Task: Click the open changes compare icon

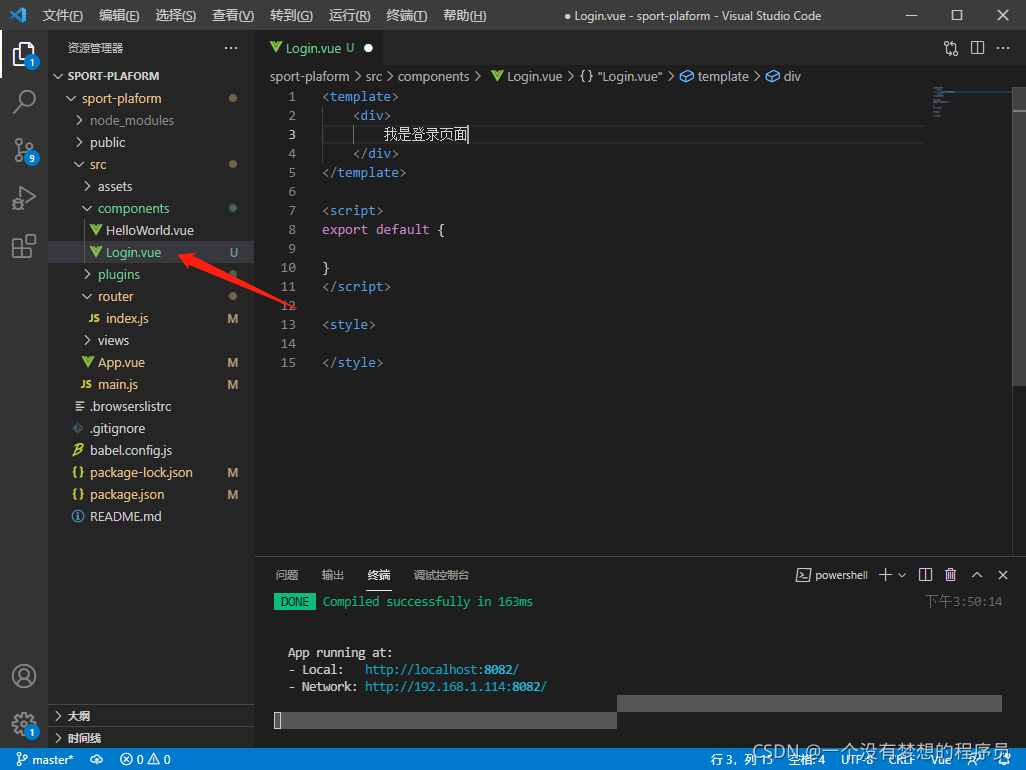Action: pyautogui.click(x=951, y=48)
